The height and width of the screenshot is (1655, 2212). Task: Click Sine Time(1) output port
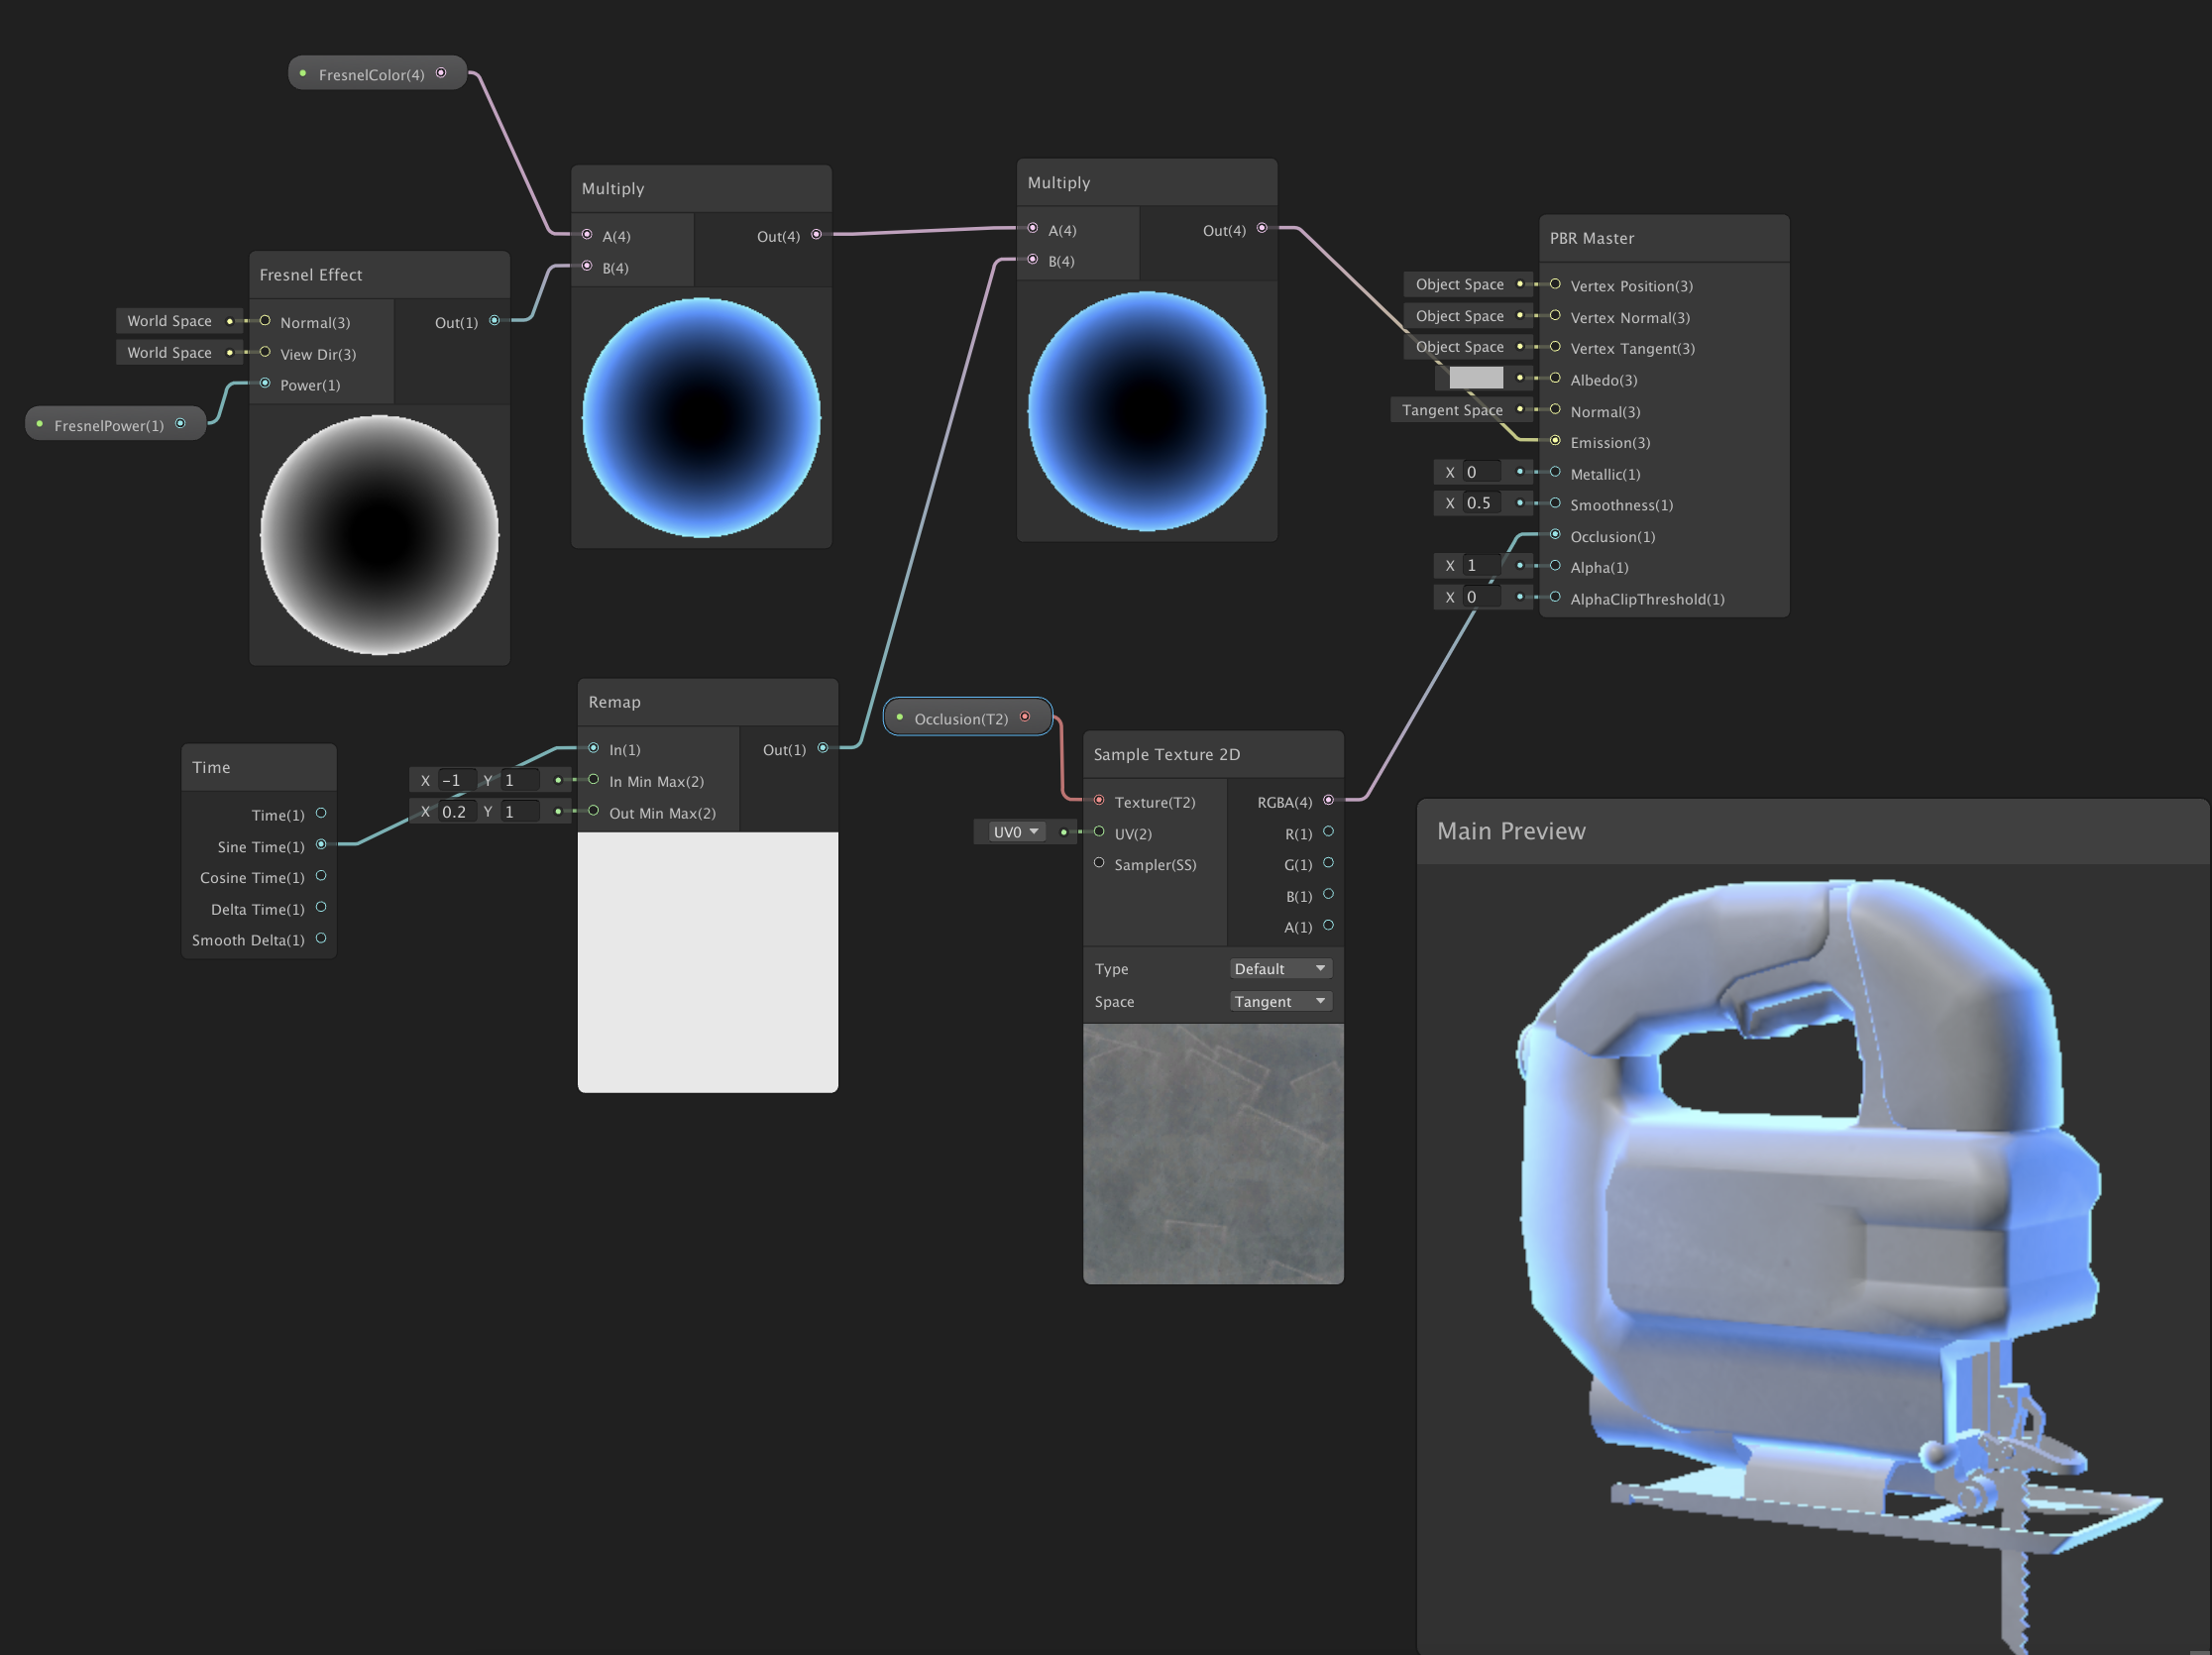click(321, 845)
